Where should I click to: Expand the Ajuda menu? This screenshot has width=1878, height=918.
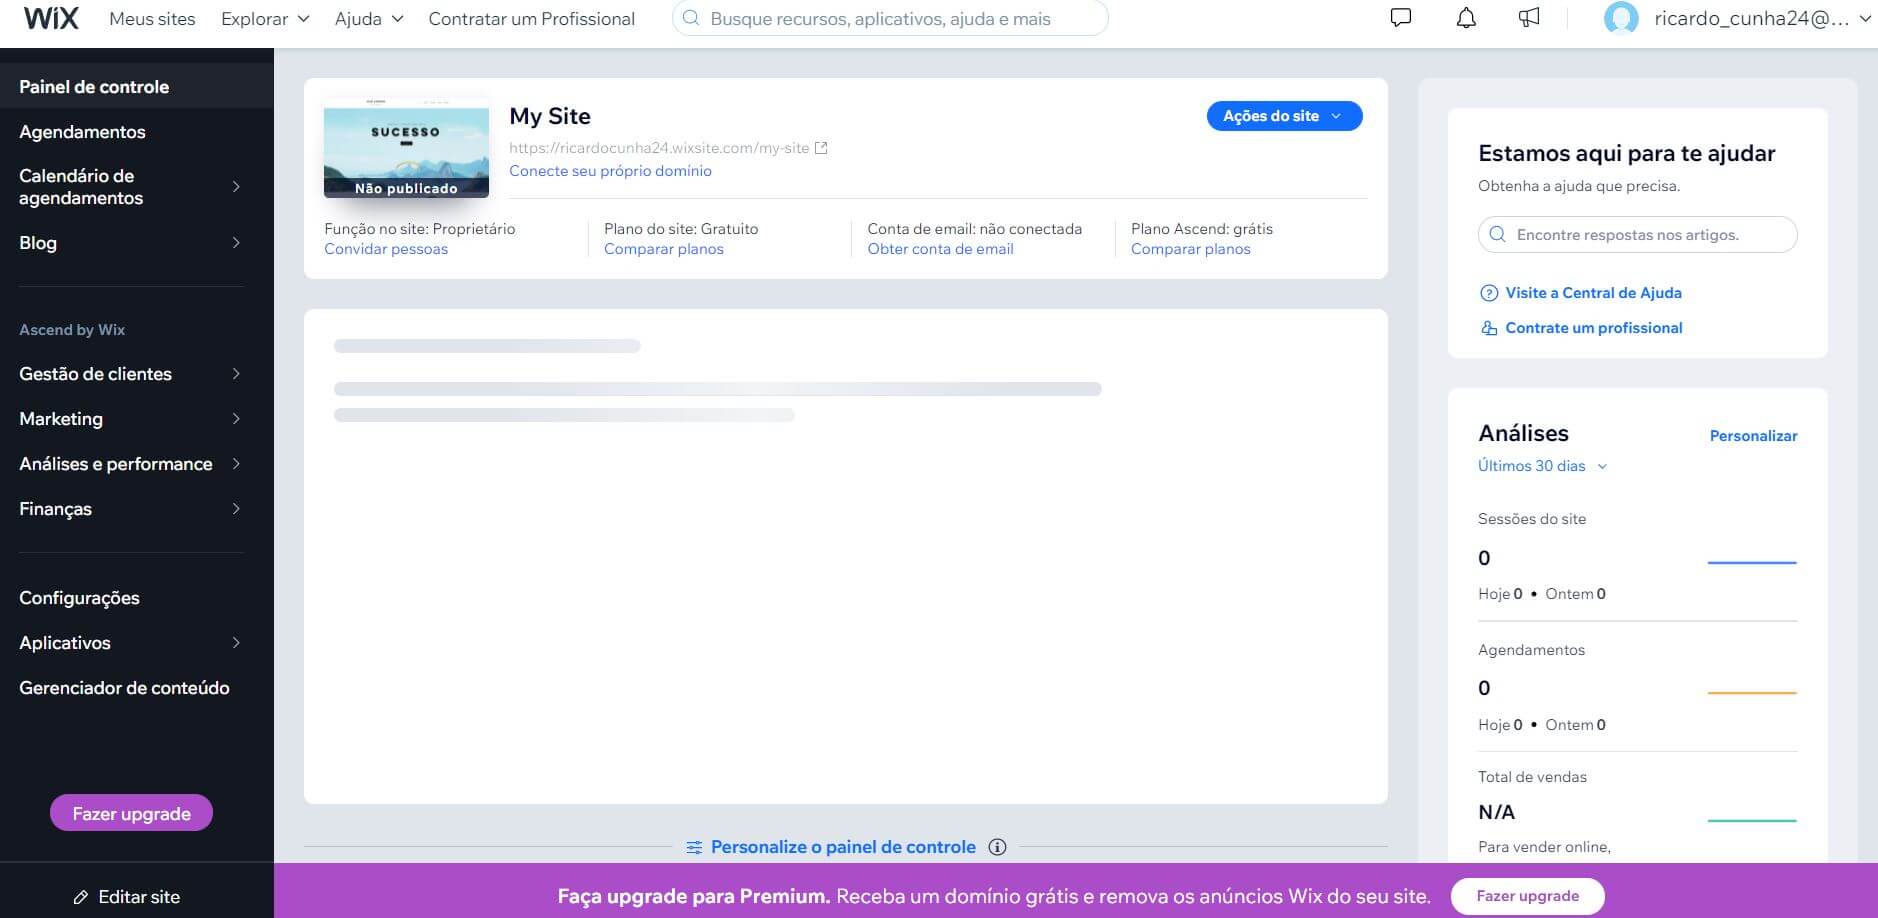[369, 19]
